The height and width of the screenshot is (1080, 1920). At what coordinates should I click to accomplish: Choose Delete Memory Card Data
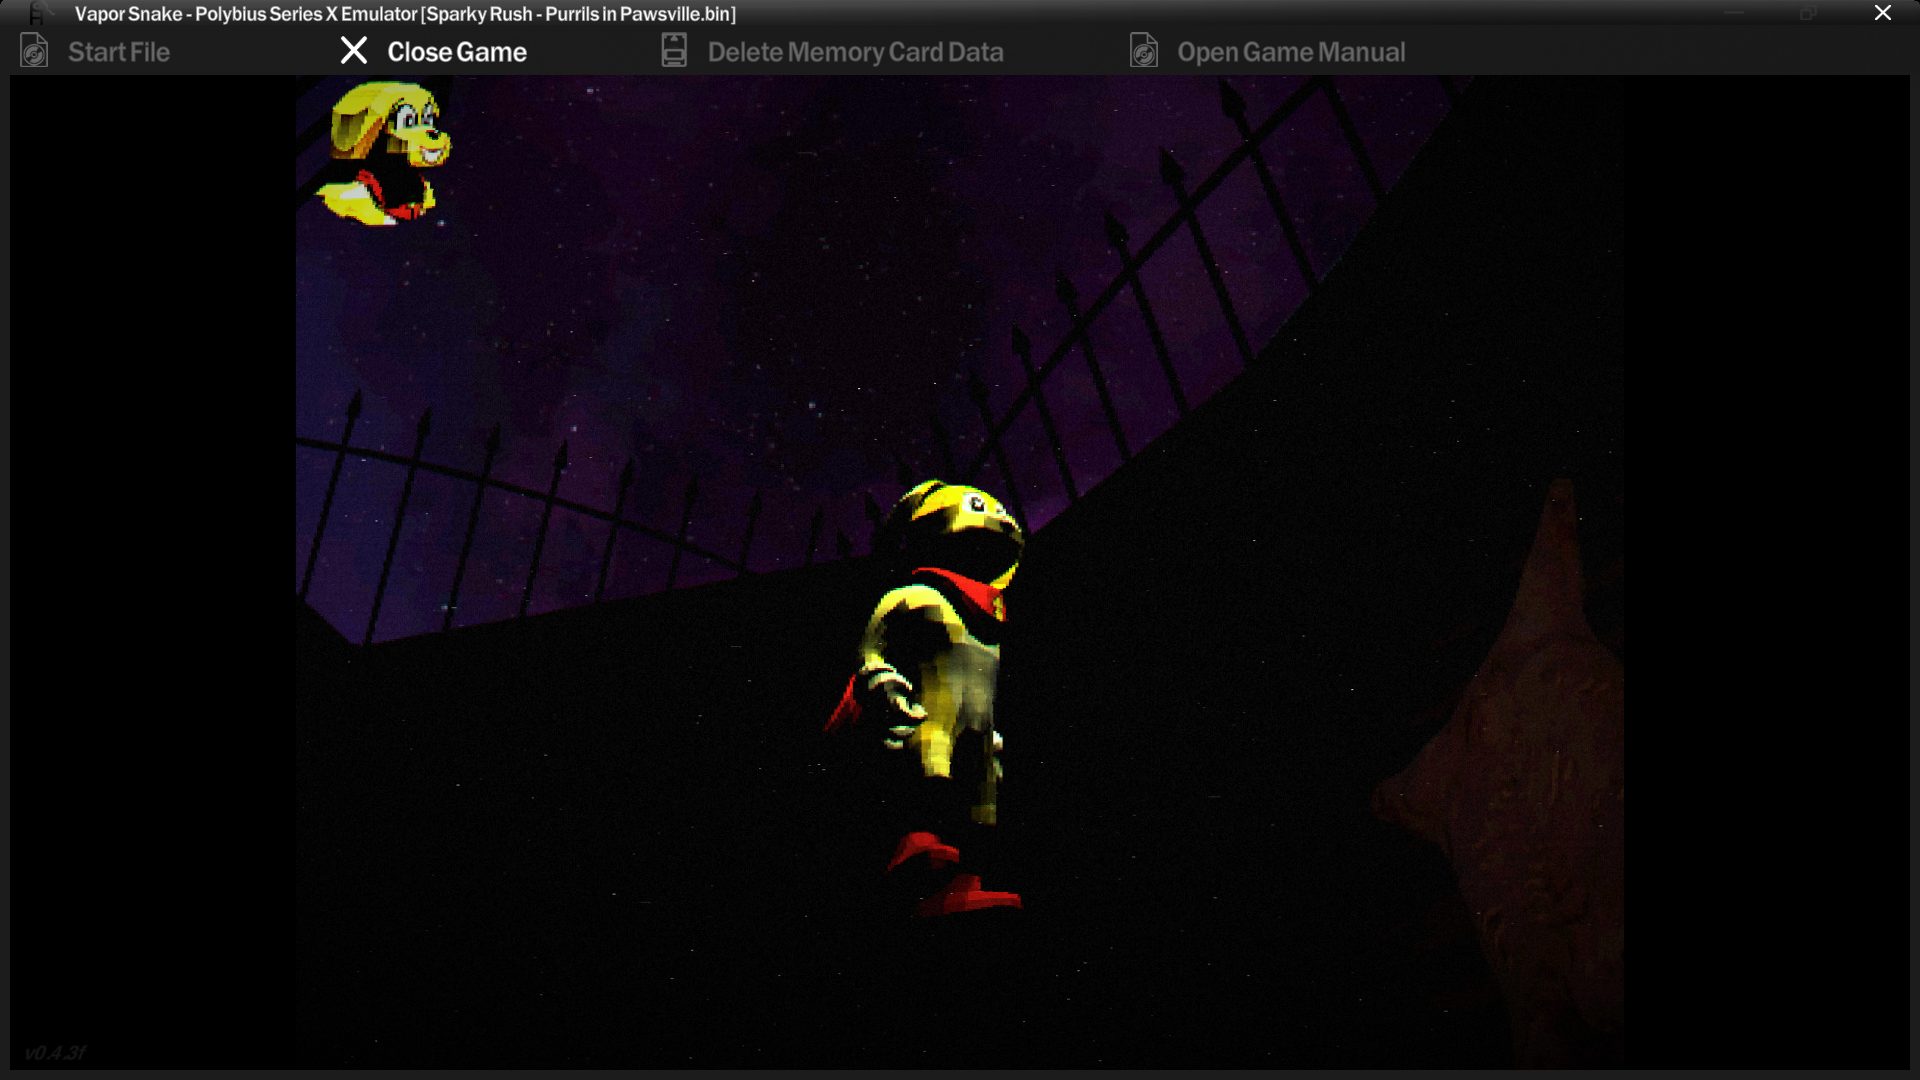click(855, 52)
